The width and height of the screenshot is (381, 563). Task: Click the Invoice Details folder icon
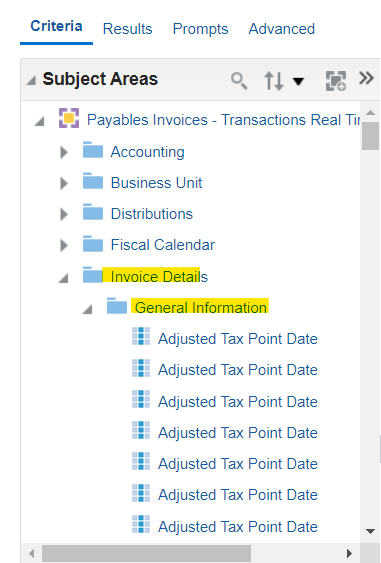[93, 275]
